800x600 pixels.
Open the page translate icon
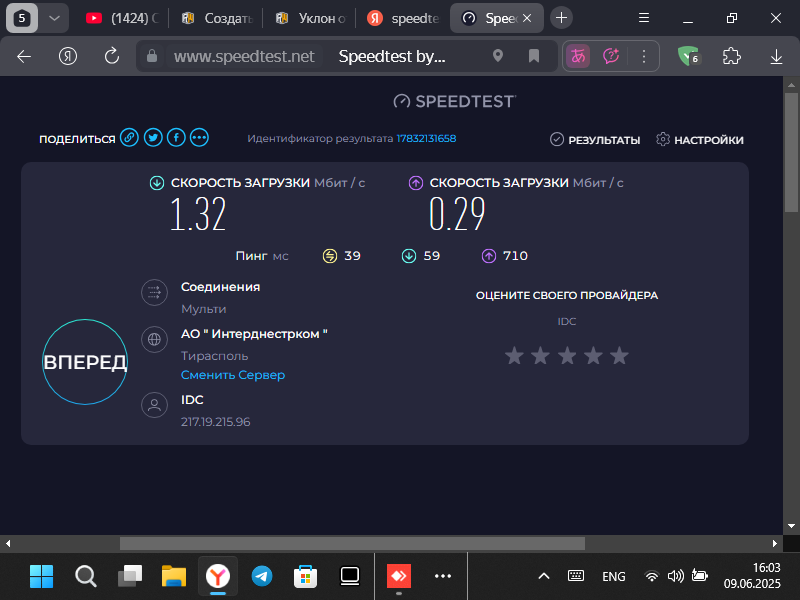coord(578,56)
